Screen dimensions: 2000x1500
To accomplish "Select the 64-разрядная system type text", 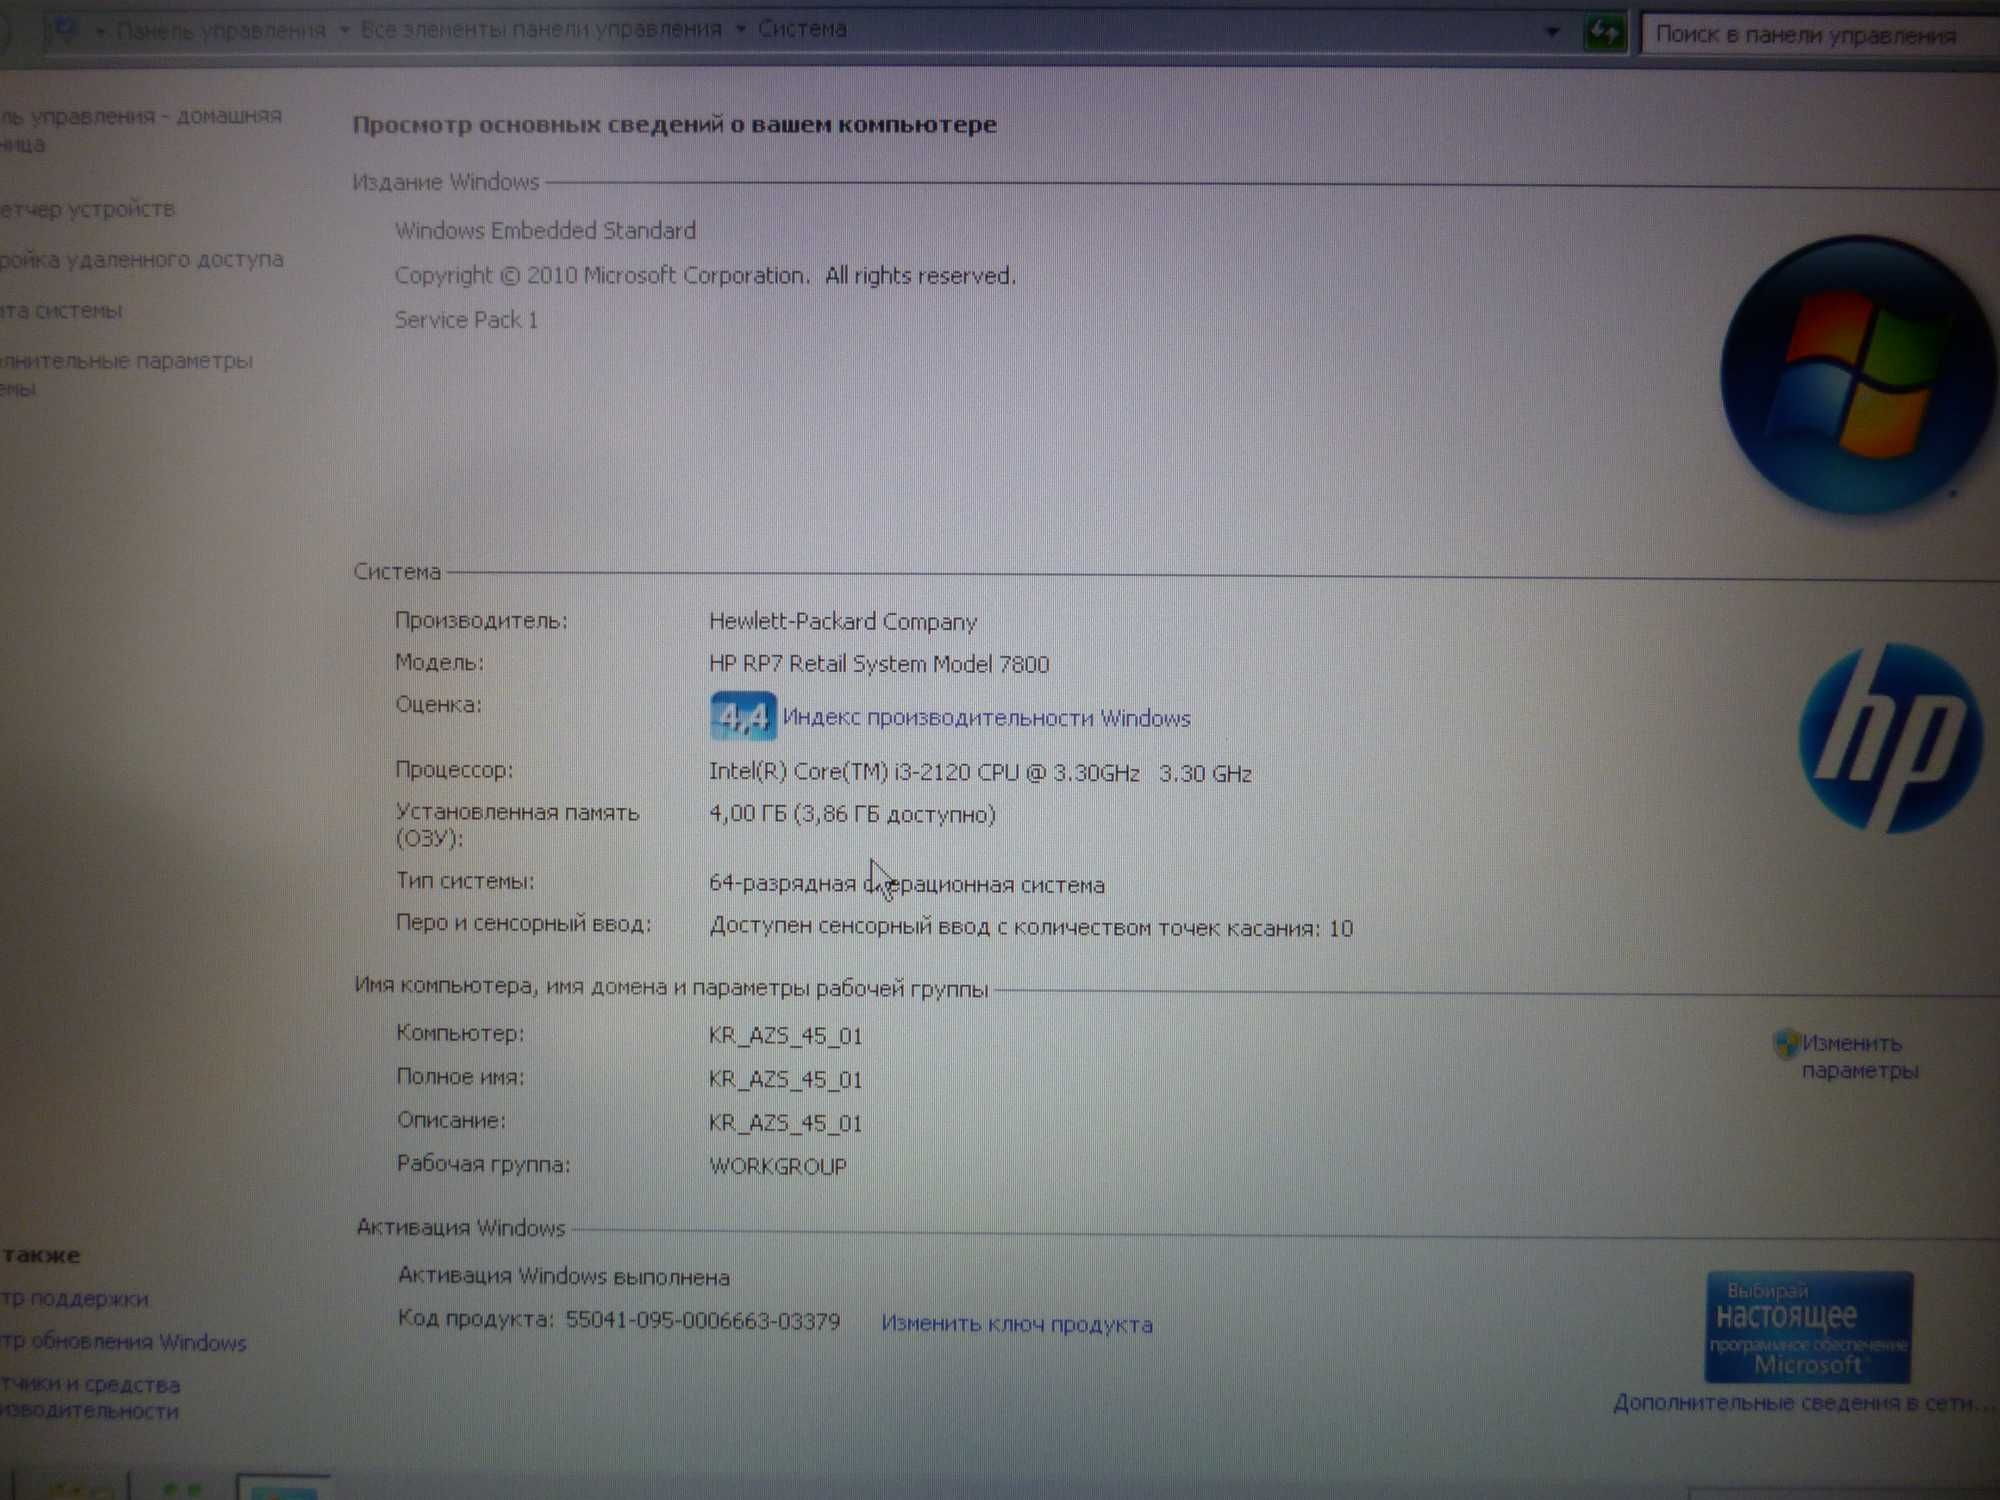I will point(907,885).
